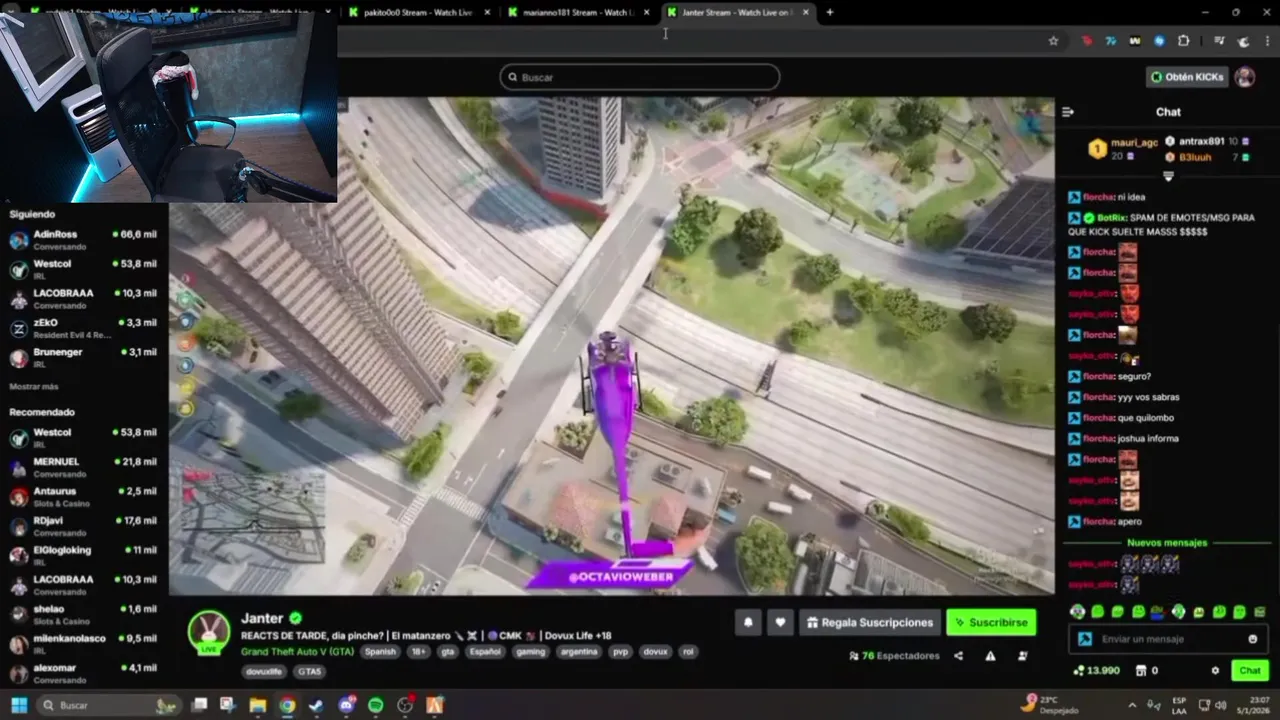Select the GTA5 tag

310,671
